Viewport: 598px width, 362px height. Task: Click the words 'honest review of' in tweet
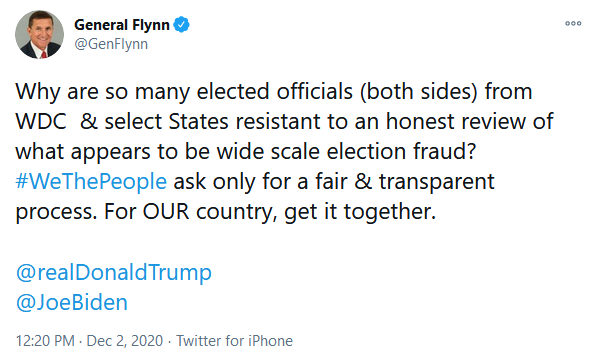pos(469,122)
